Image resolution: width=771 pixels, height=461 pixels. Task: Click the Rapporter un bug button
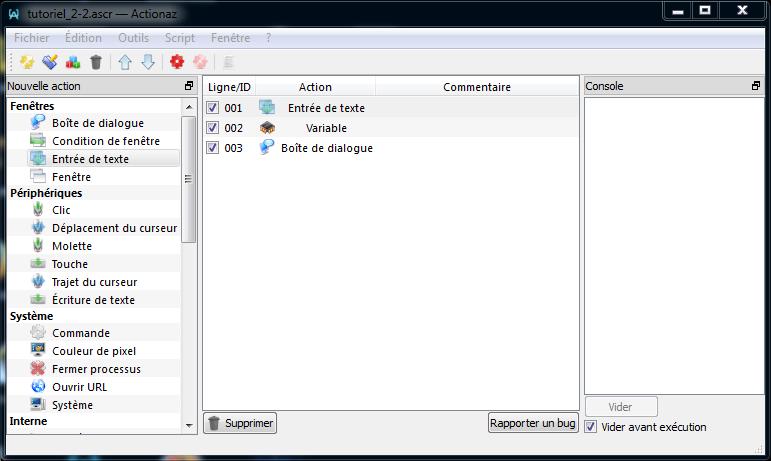click(x=533, y=423)
